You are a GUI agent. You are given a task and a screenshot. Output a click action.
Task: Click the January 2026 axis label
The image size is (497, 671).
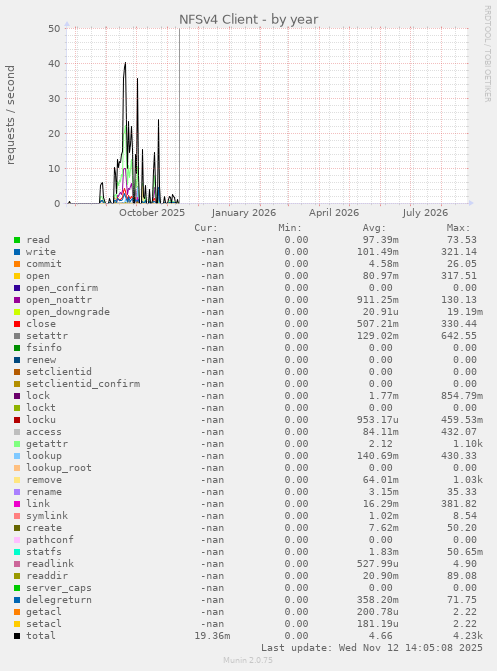[x=244, y=213]
